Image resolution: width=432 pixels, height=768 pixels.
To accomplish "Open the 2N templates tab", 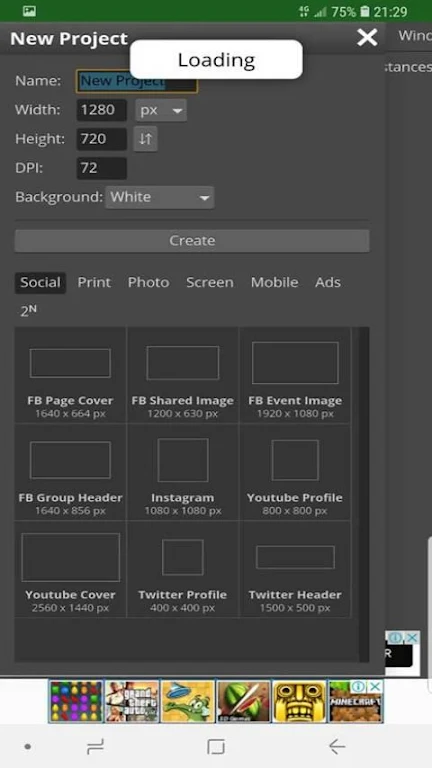I will (28, 311).
